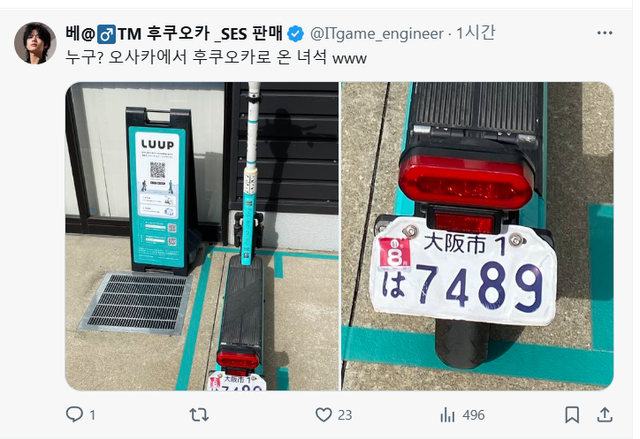Image resolution: width=640 pixels, height=439 pixels.
Task: Click the blue verified checkmark badge
Action: point(296,34)
